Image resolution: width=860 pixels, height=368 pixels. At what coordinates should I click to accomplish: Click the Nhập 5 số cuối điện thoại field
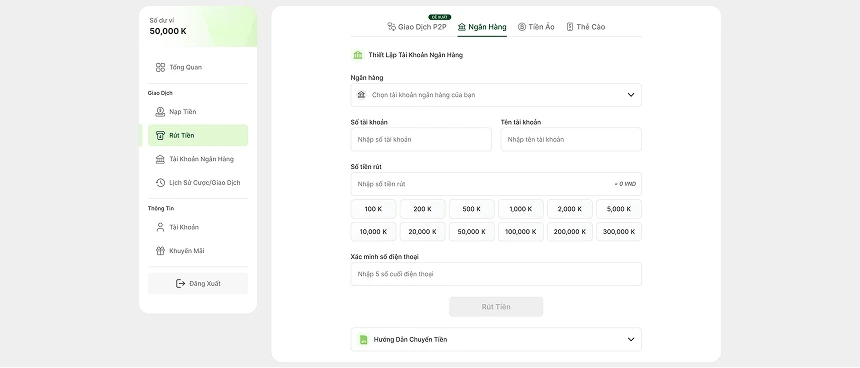496,274
